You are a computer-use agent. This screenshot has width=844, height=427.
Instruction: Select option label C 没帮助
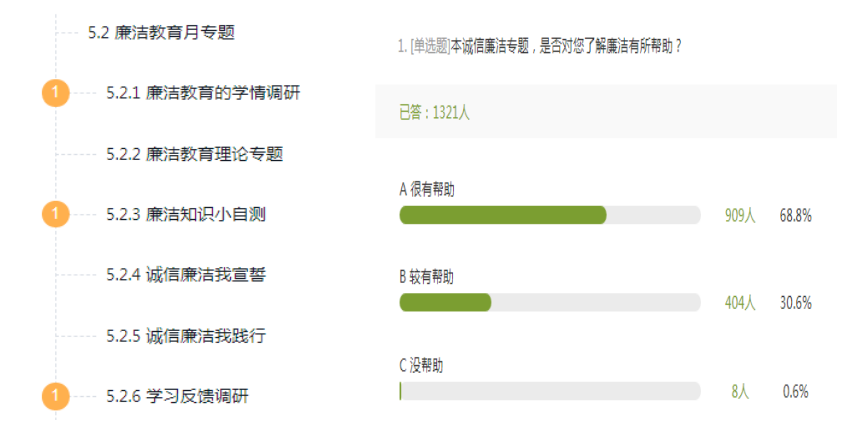(x=421, y=366)
